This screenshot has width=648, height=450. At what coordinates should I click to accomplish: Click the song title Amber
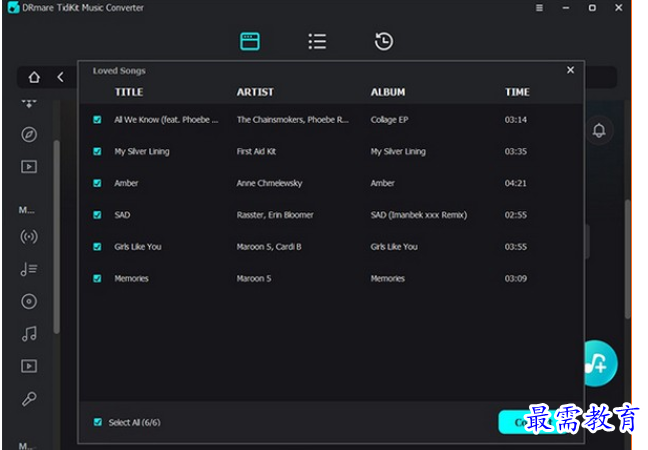click(126, 183)
